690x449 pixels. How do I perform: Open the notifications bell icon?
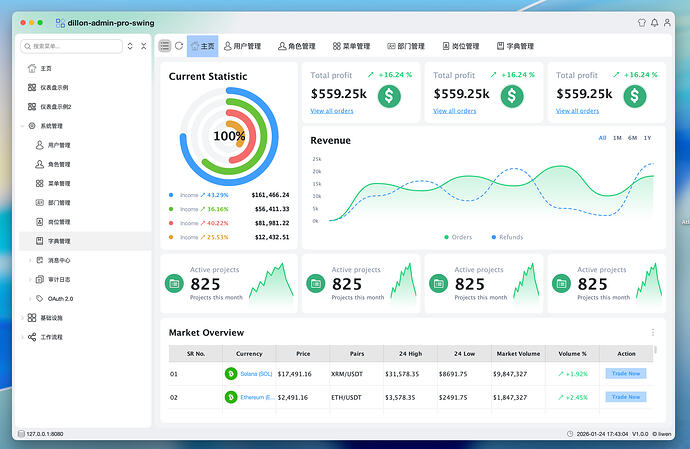click(x=655, y=22)
